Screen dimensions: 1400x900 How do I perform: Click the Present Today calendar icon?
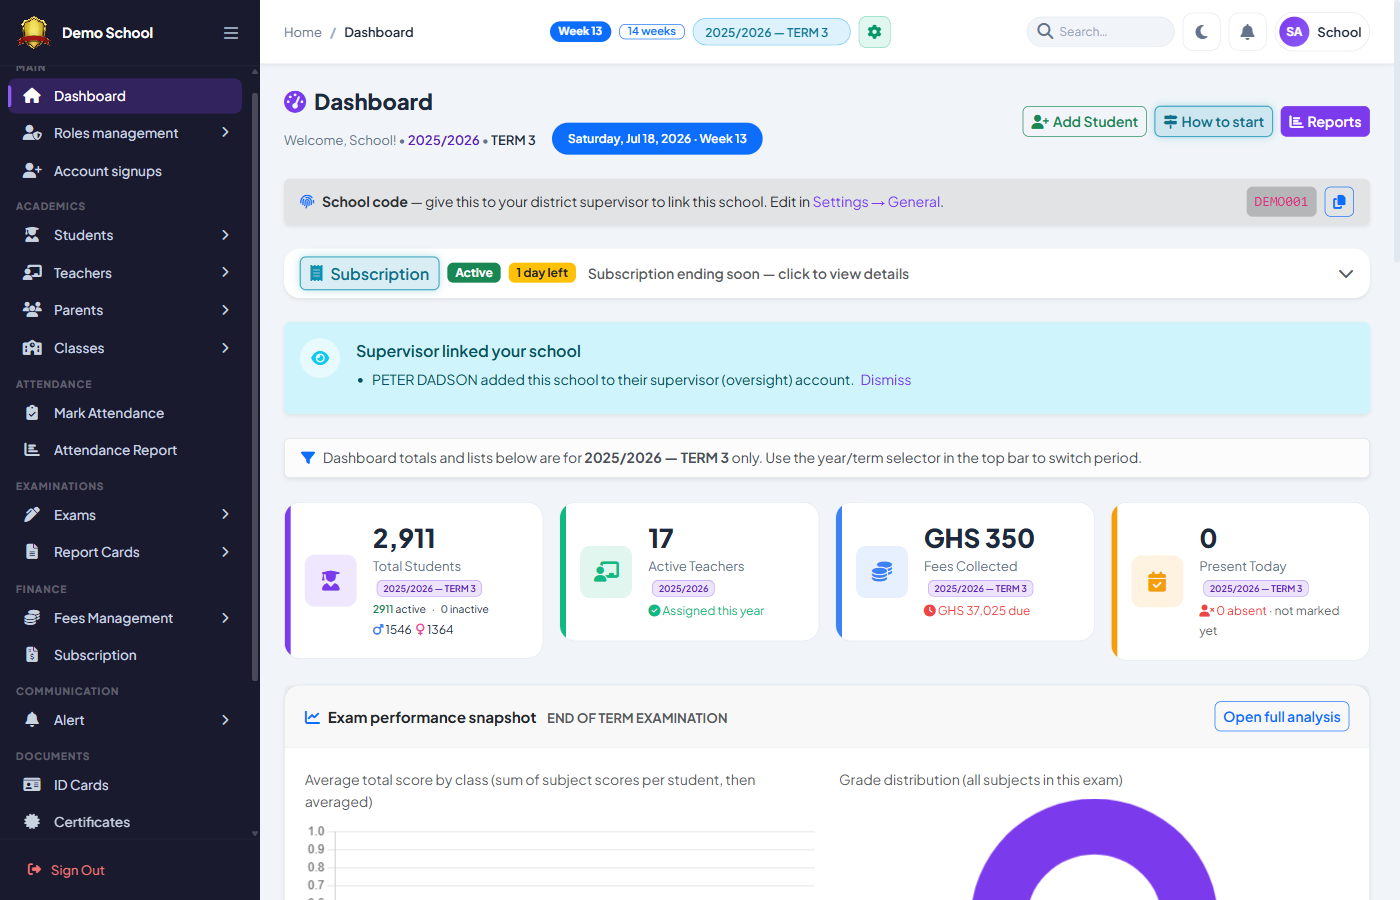[x=1157, y=581]
